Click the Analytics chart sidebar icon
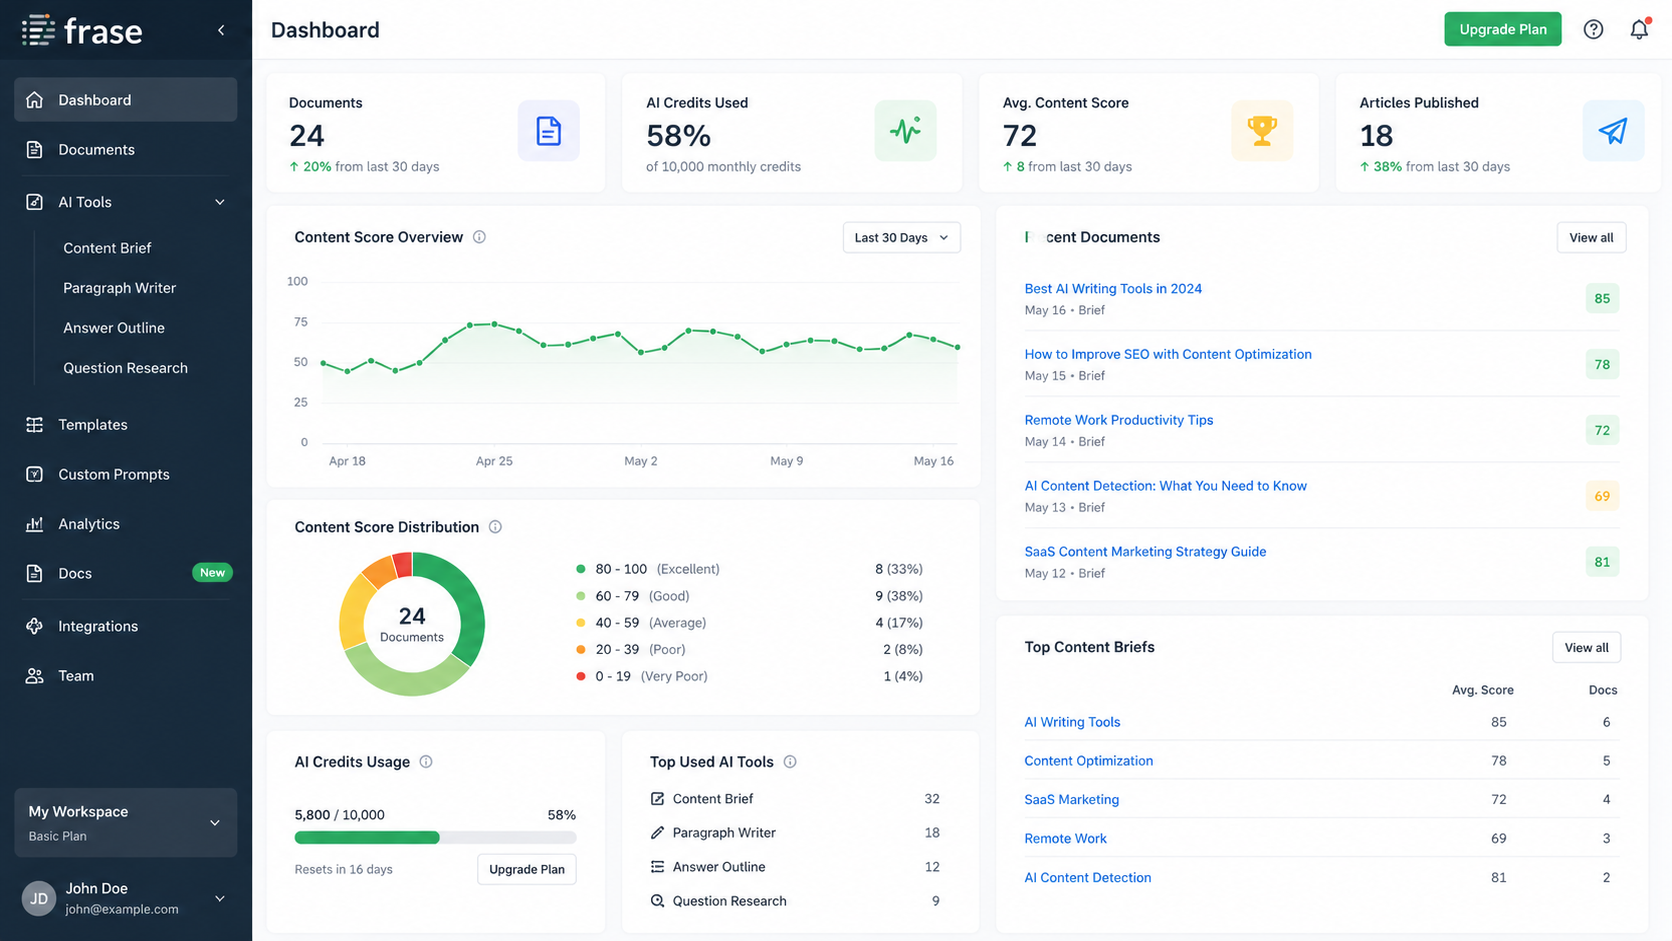Viewport: 1672px width, 941px height. 34,524
